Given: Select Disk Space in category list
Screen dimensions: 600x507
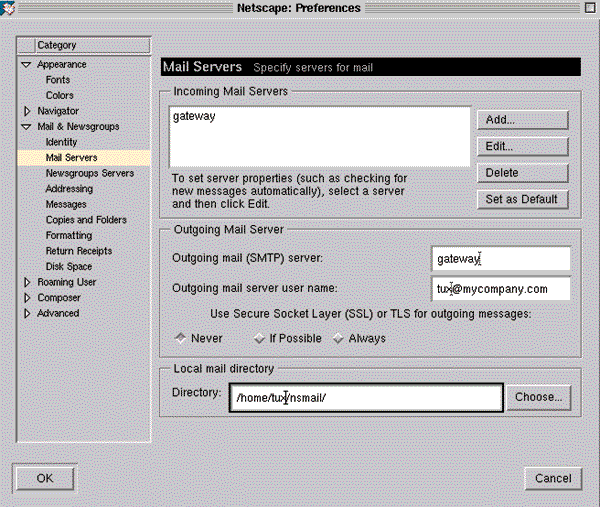Looking at the screenshot, I should [69, 266].
